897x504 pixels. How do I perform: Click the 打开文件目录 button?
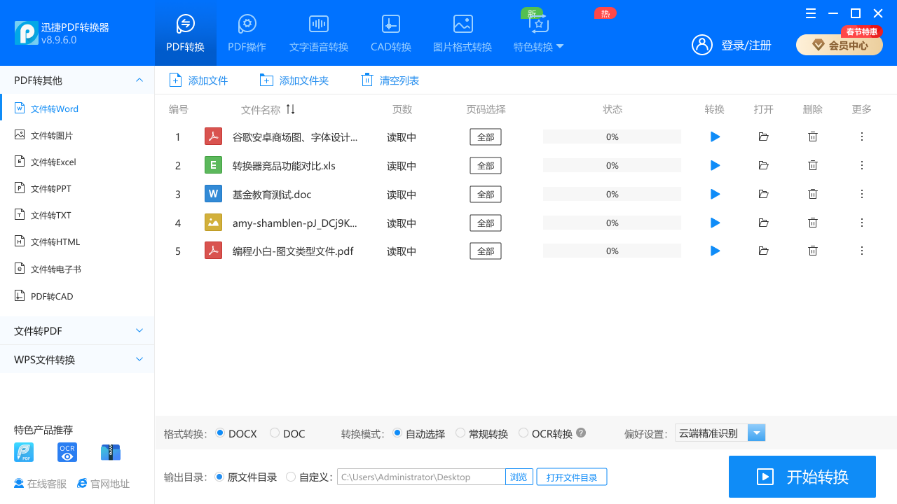572,478
